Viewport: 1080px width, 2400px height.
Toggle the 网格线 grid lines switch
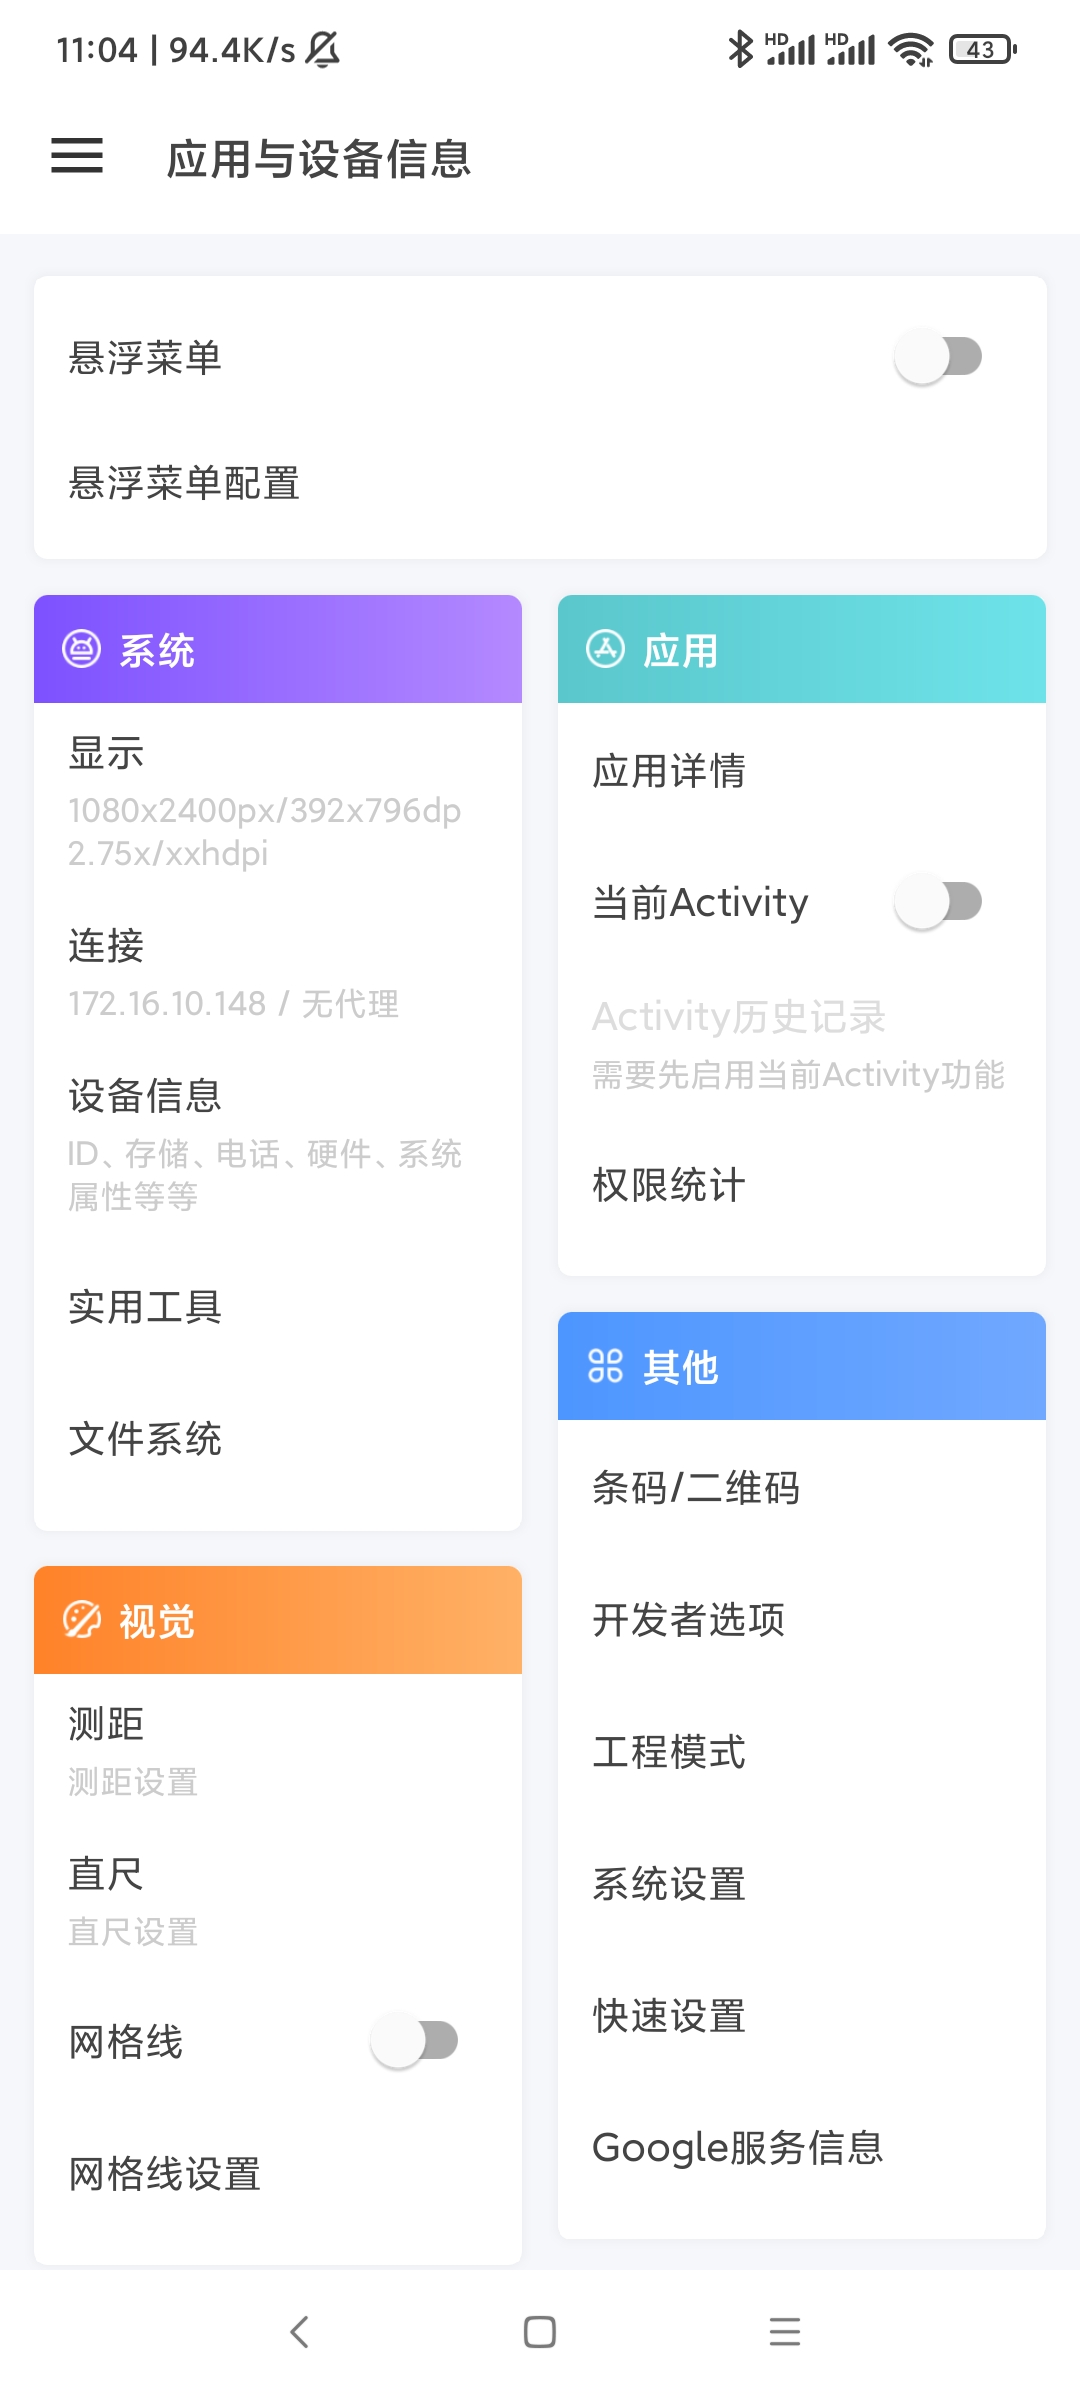click(414, 2041)
